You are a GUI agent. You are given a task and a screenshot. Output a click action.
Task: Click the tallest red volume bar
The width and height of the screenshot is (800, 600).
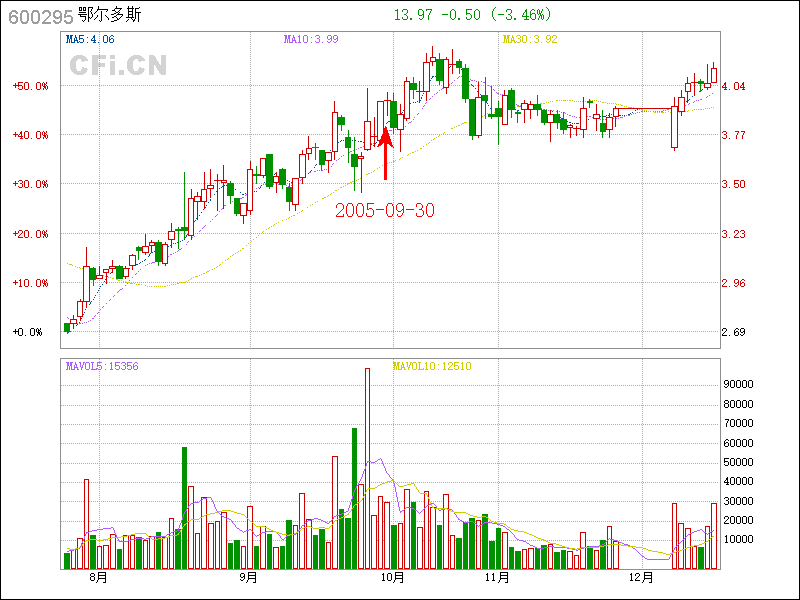(x=367, y=468)
